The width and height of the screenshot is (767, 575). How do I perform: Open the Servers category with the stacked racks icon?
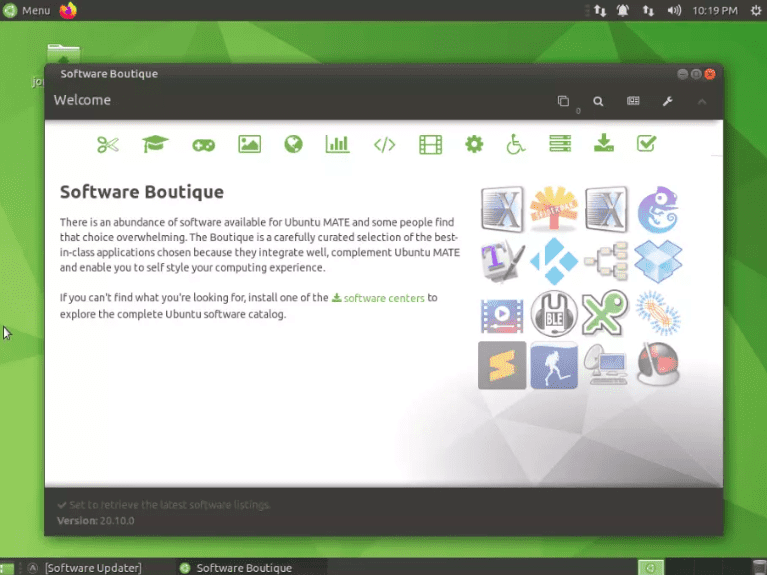pos(560,144)
